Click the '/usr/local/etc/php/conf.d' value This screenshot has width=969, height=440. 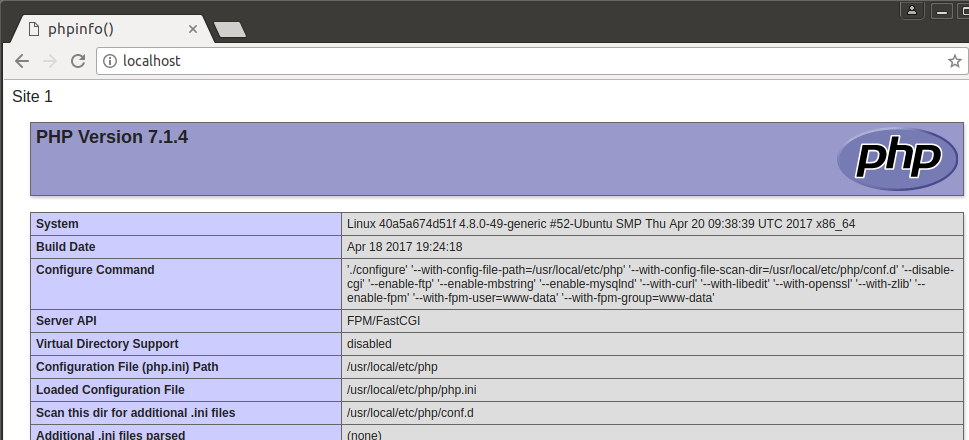(x=410, y=412)
